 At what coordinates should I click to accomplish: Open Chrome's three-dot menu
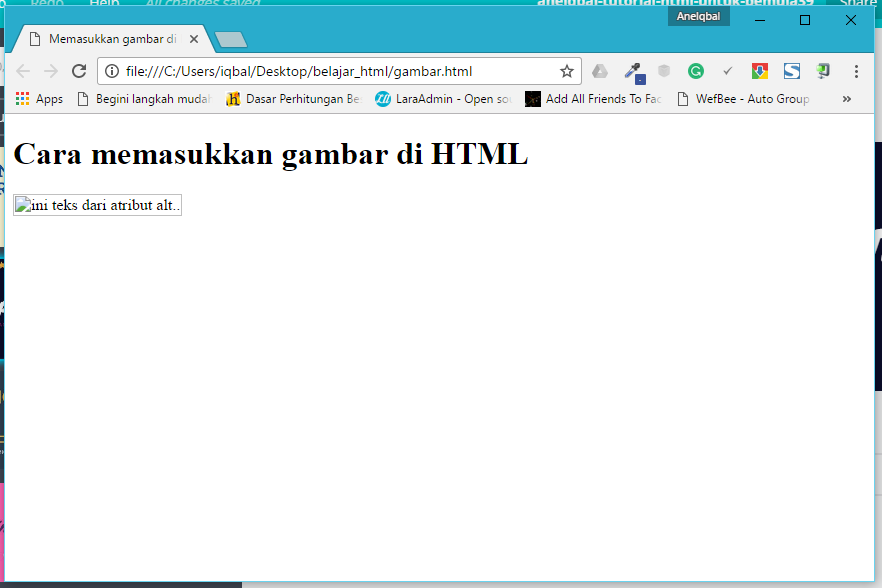[x=856, y=71]
